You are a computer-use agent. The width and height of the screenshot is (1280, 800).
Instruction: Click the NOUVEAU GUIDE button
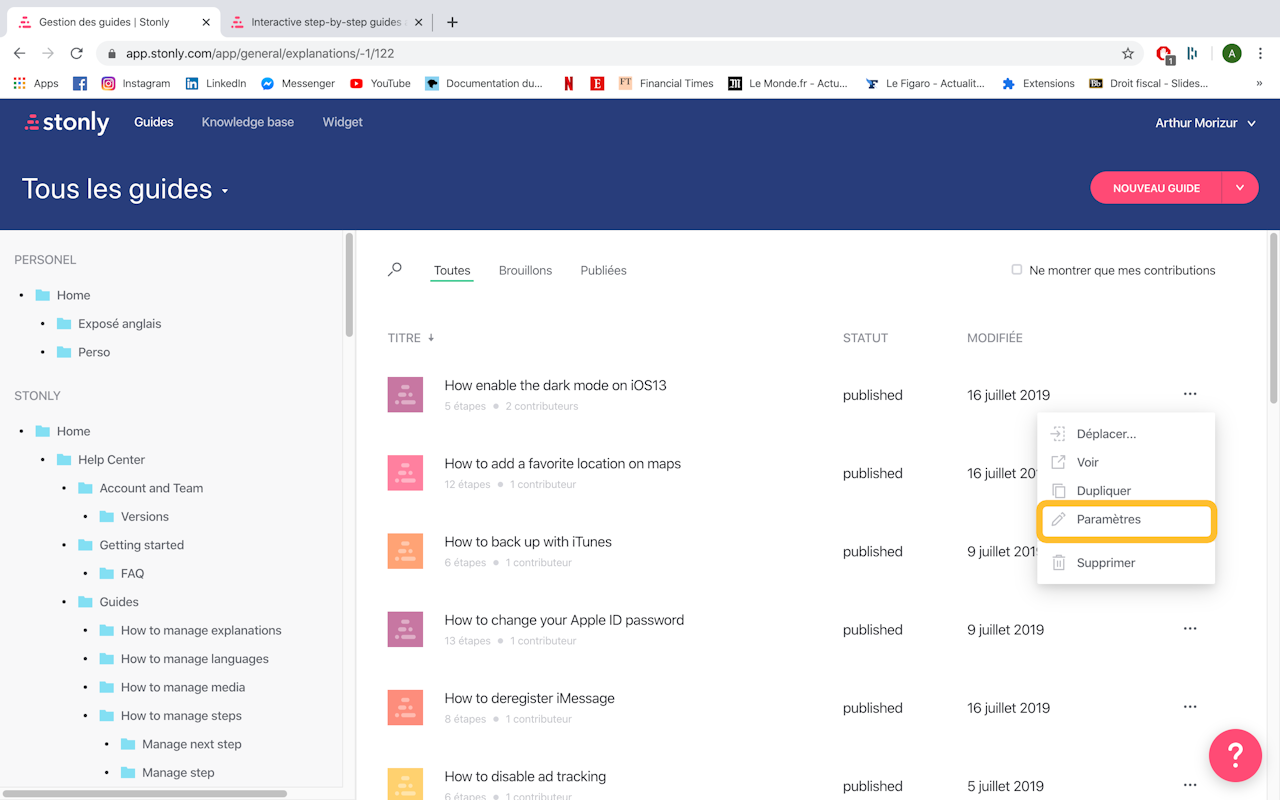point(1156,188)
